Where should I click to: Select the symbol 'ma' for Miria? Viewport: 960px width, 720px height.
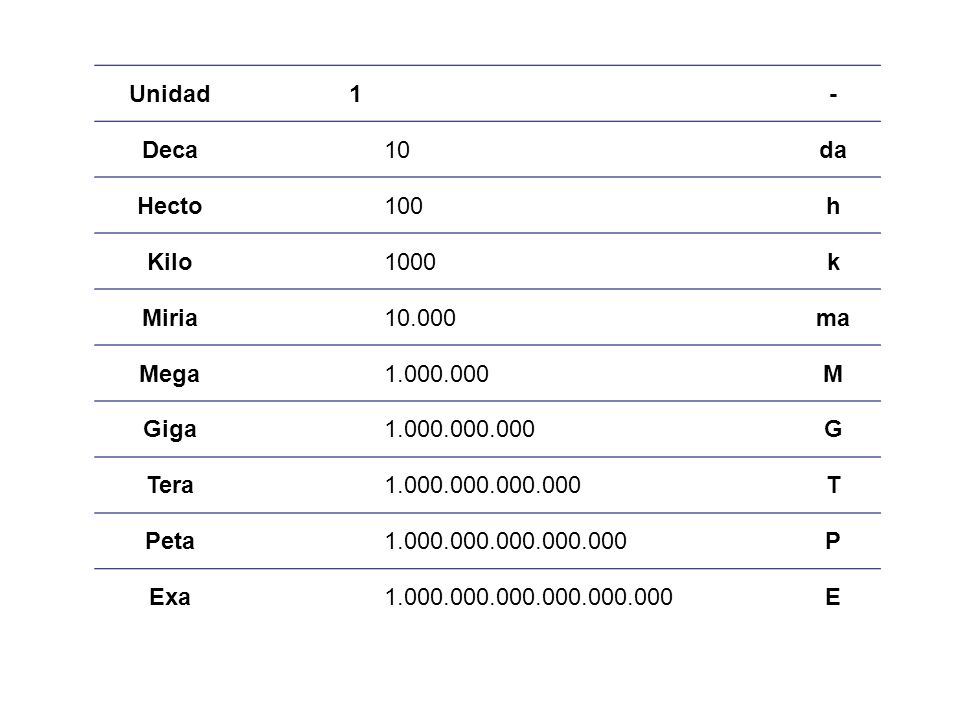(833, 318)
